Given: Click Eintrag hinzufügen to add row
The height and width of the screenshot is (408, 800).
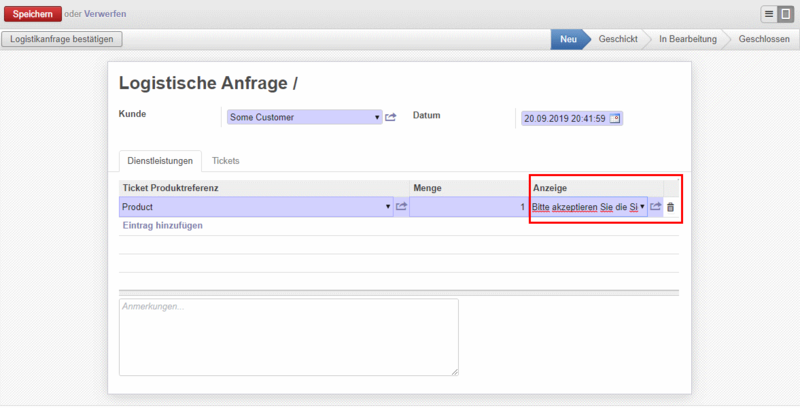Looking at the screenshot, I should [162, 226].
